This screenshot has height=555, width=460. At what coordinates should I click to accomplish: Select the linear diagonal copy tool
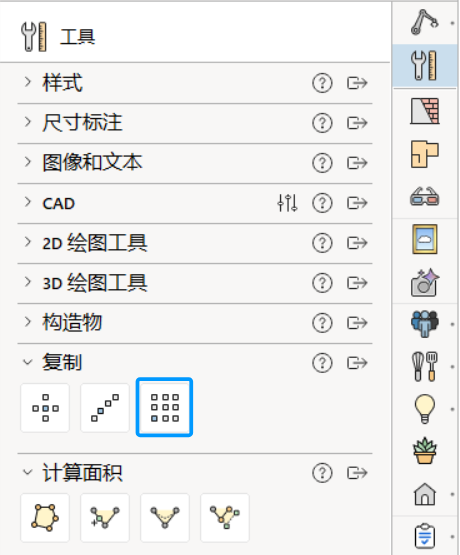pos(105,407)
